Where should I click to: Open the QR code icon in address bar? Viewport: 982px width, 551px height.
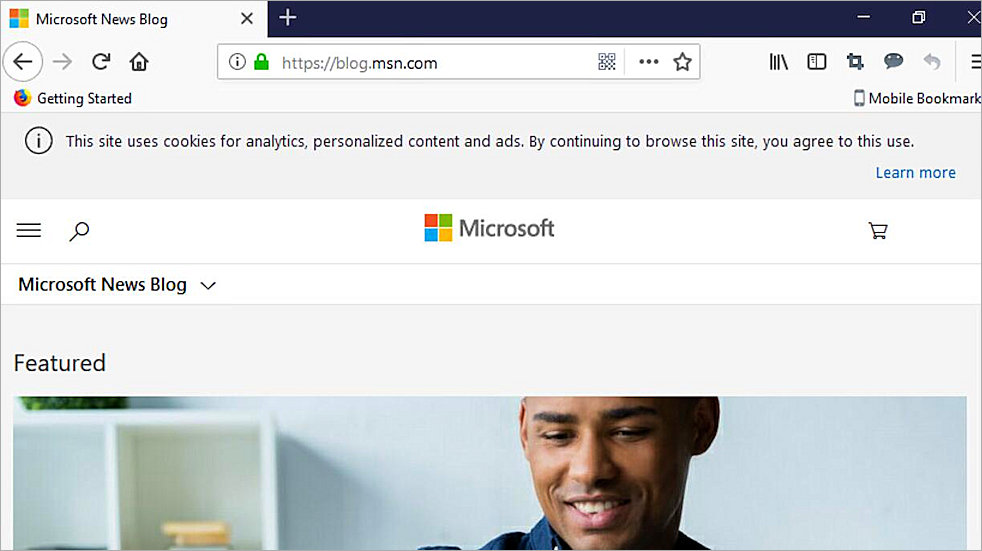coord(607,62)
